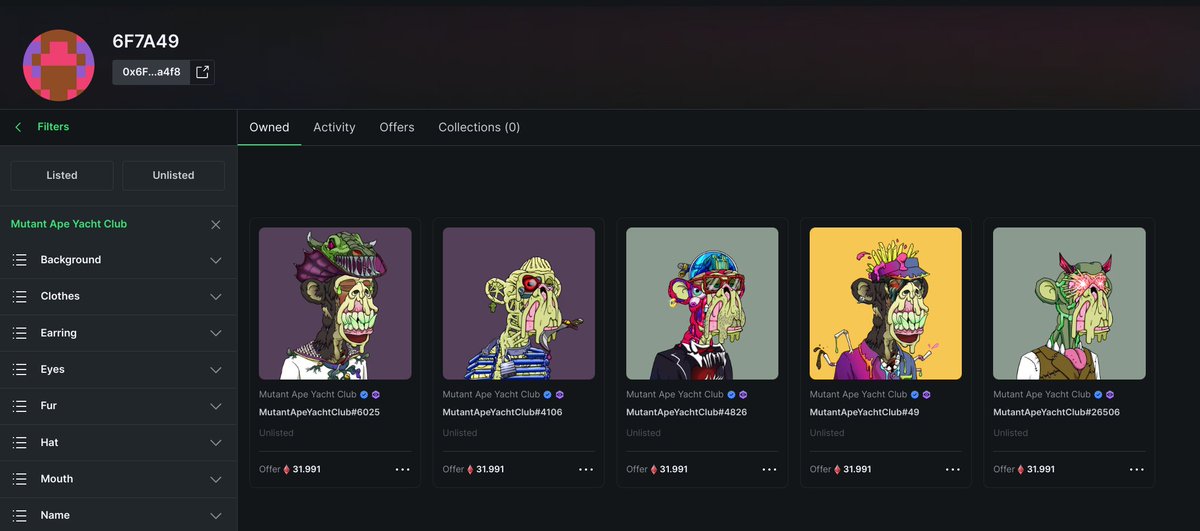Click the Eyes filter list icon
1200x531 pixels.
19,369
